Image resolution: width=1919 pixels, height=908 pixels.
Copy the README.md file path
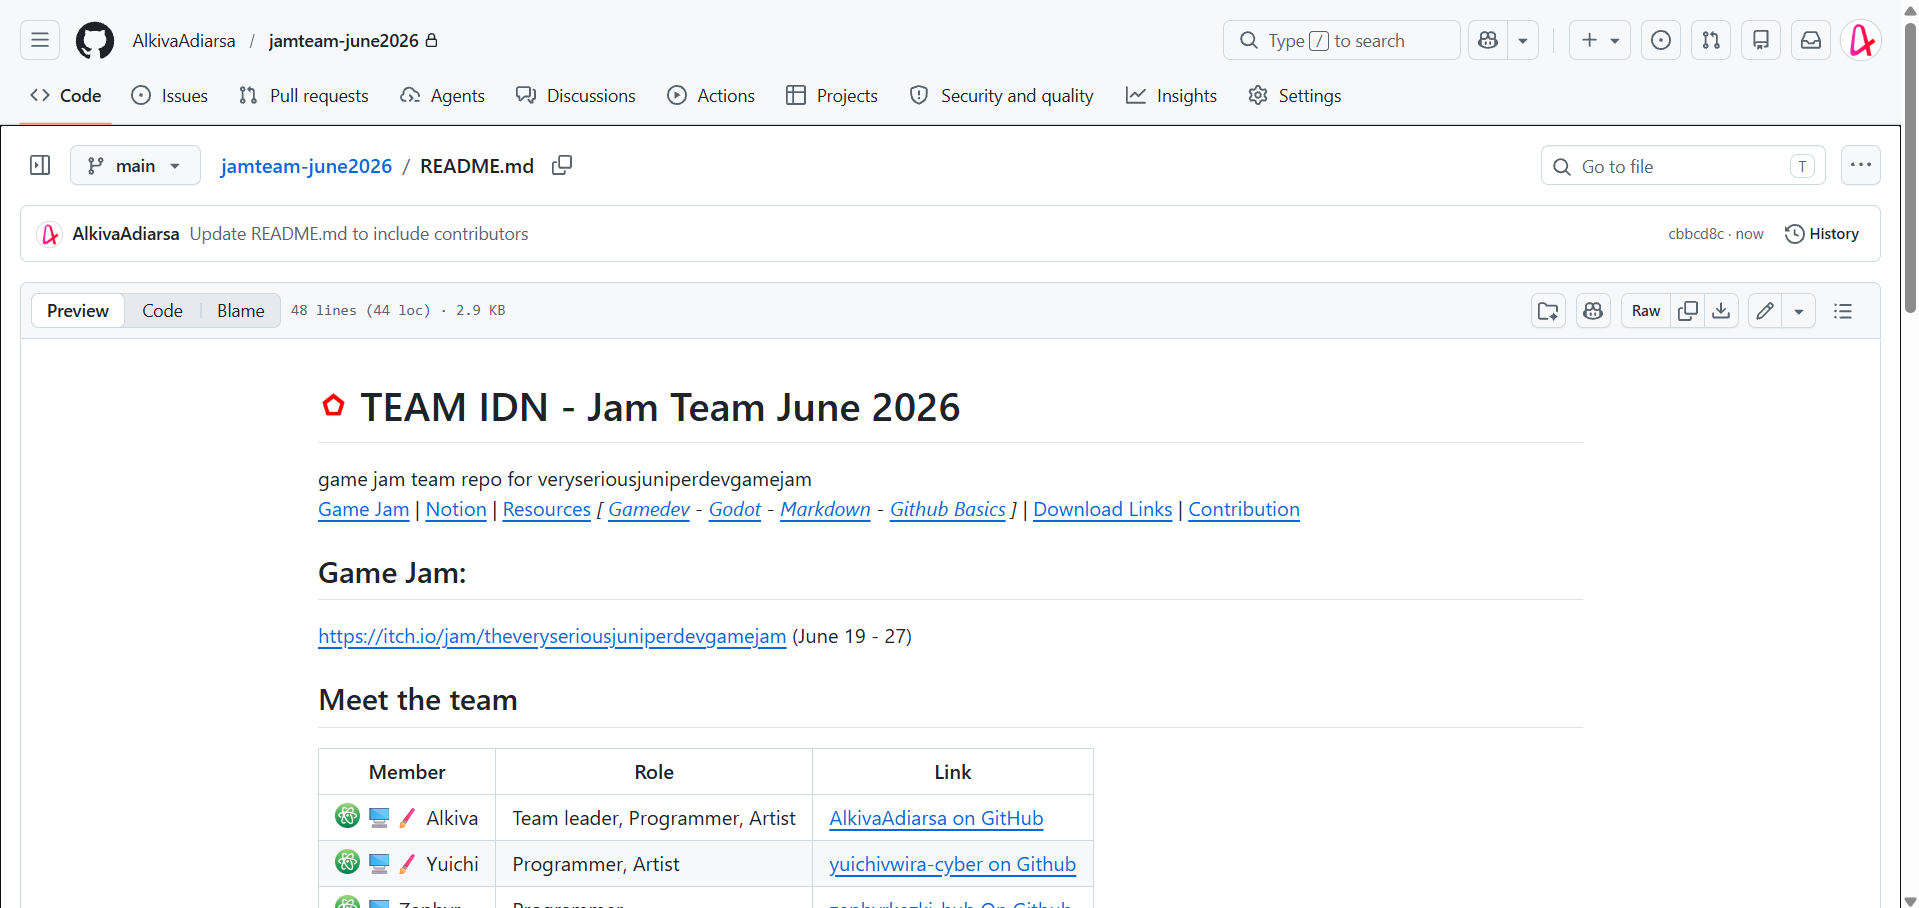coord(562,165)
